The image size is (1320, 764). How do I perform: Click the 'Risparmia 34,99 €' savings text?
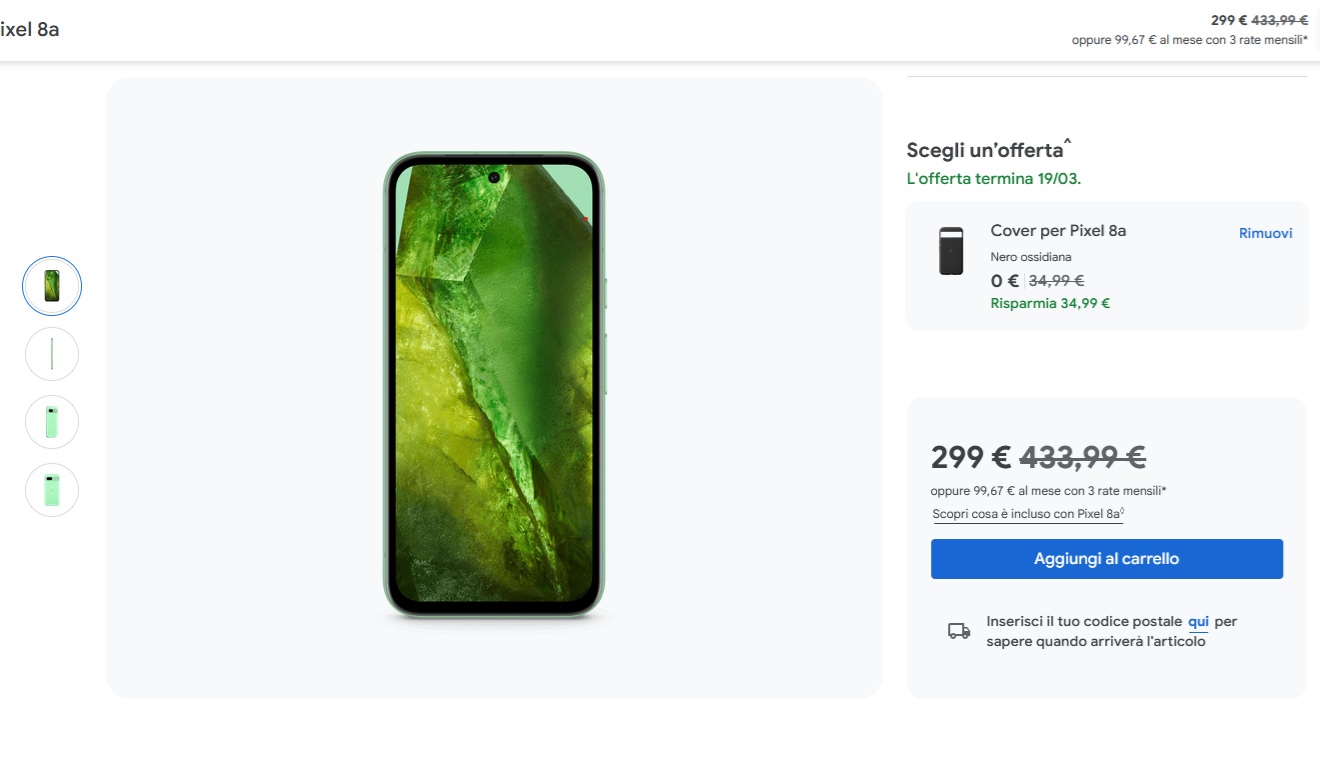coord(1050,303)
